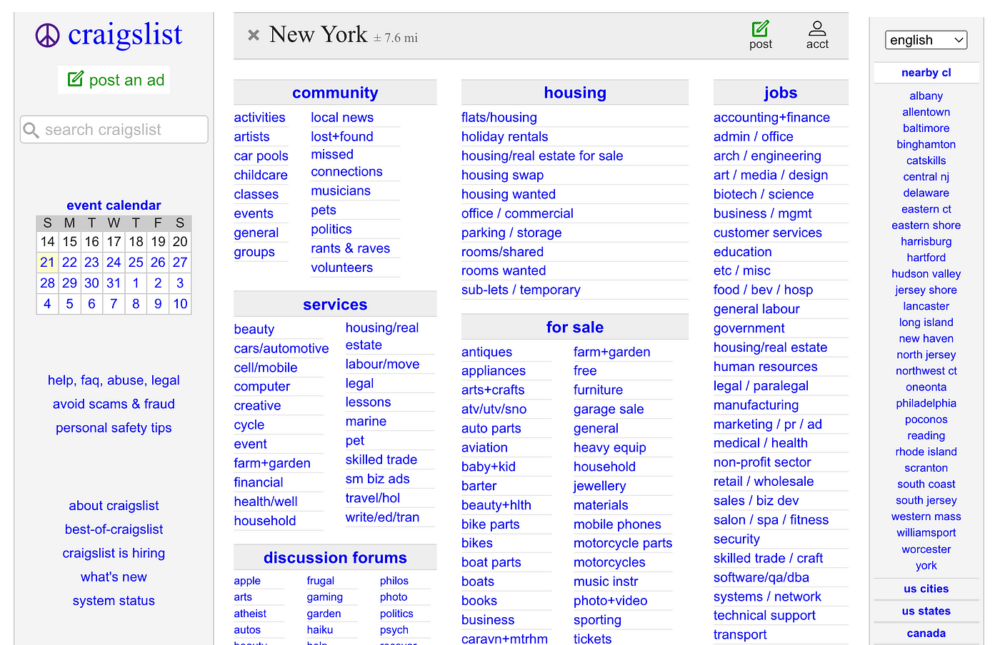Go to philadelphia nearby site
1000x645 pixels.
(x=925, y=403)
